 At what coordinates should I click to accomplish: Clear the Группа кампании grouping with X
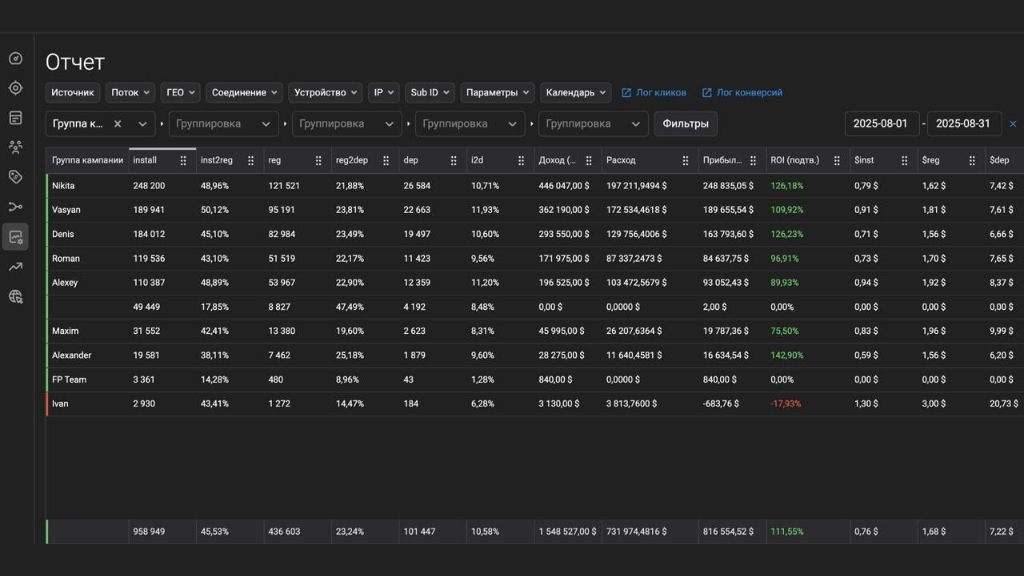point(117,124)
